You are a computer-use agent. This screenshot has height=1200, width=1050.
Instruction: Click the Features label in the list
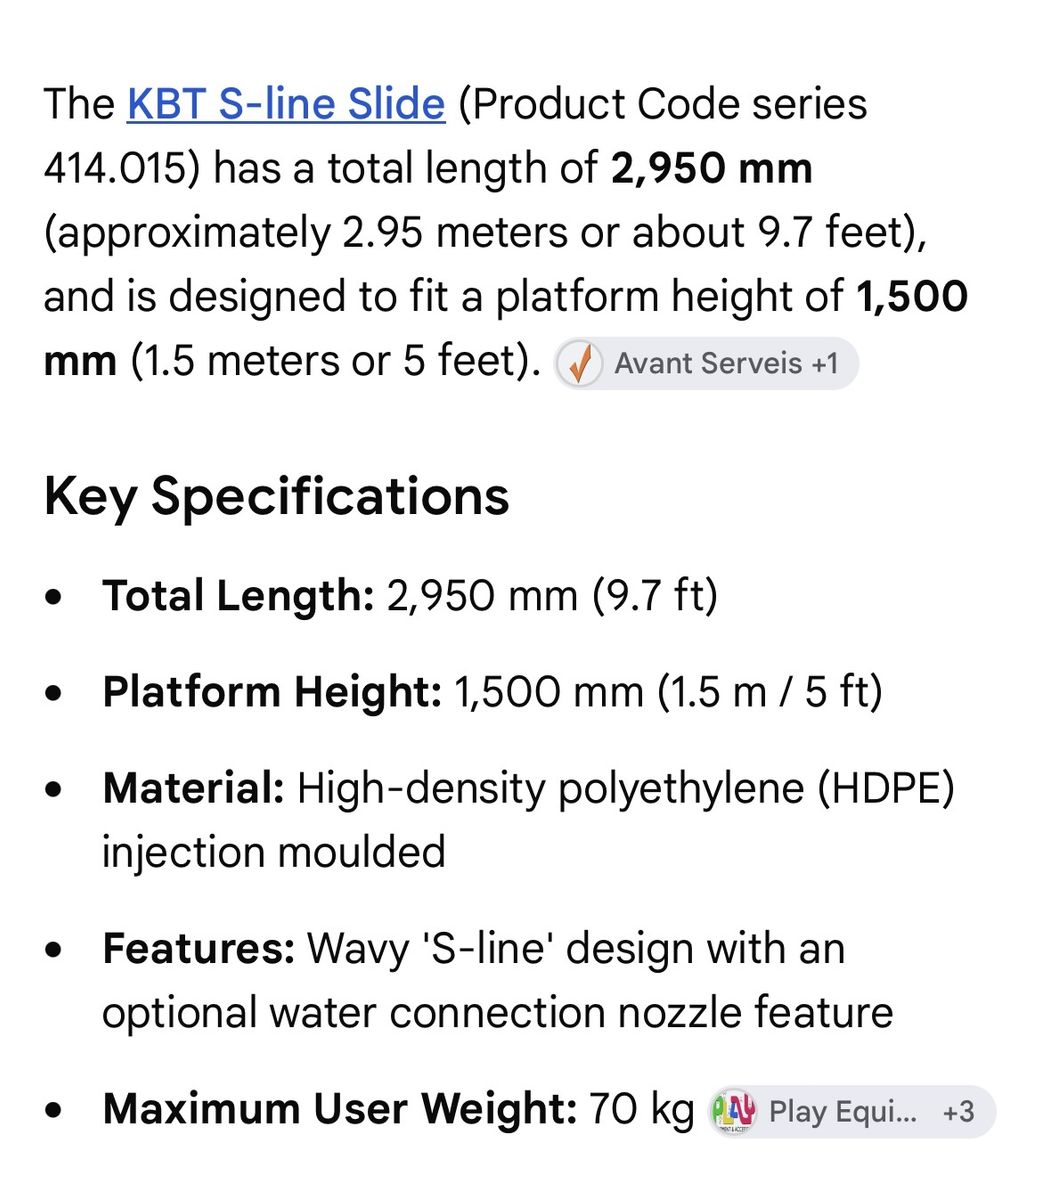tap(198, 948)
